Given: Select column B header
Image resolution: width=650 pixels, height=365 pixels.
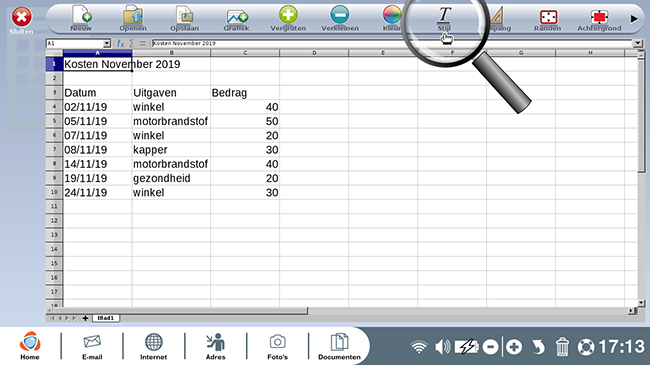Looking at the screenshot, I should click(x=171, y=53).
